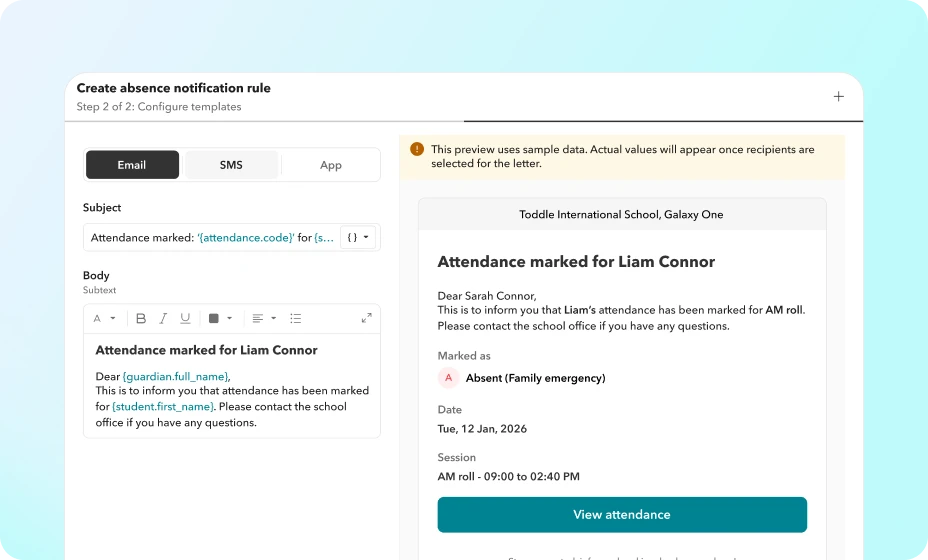Open the font size A dropdown

click(x=104, y=318)
